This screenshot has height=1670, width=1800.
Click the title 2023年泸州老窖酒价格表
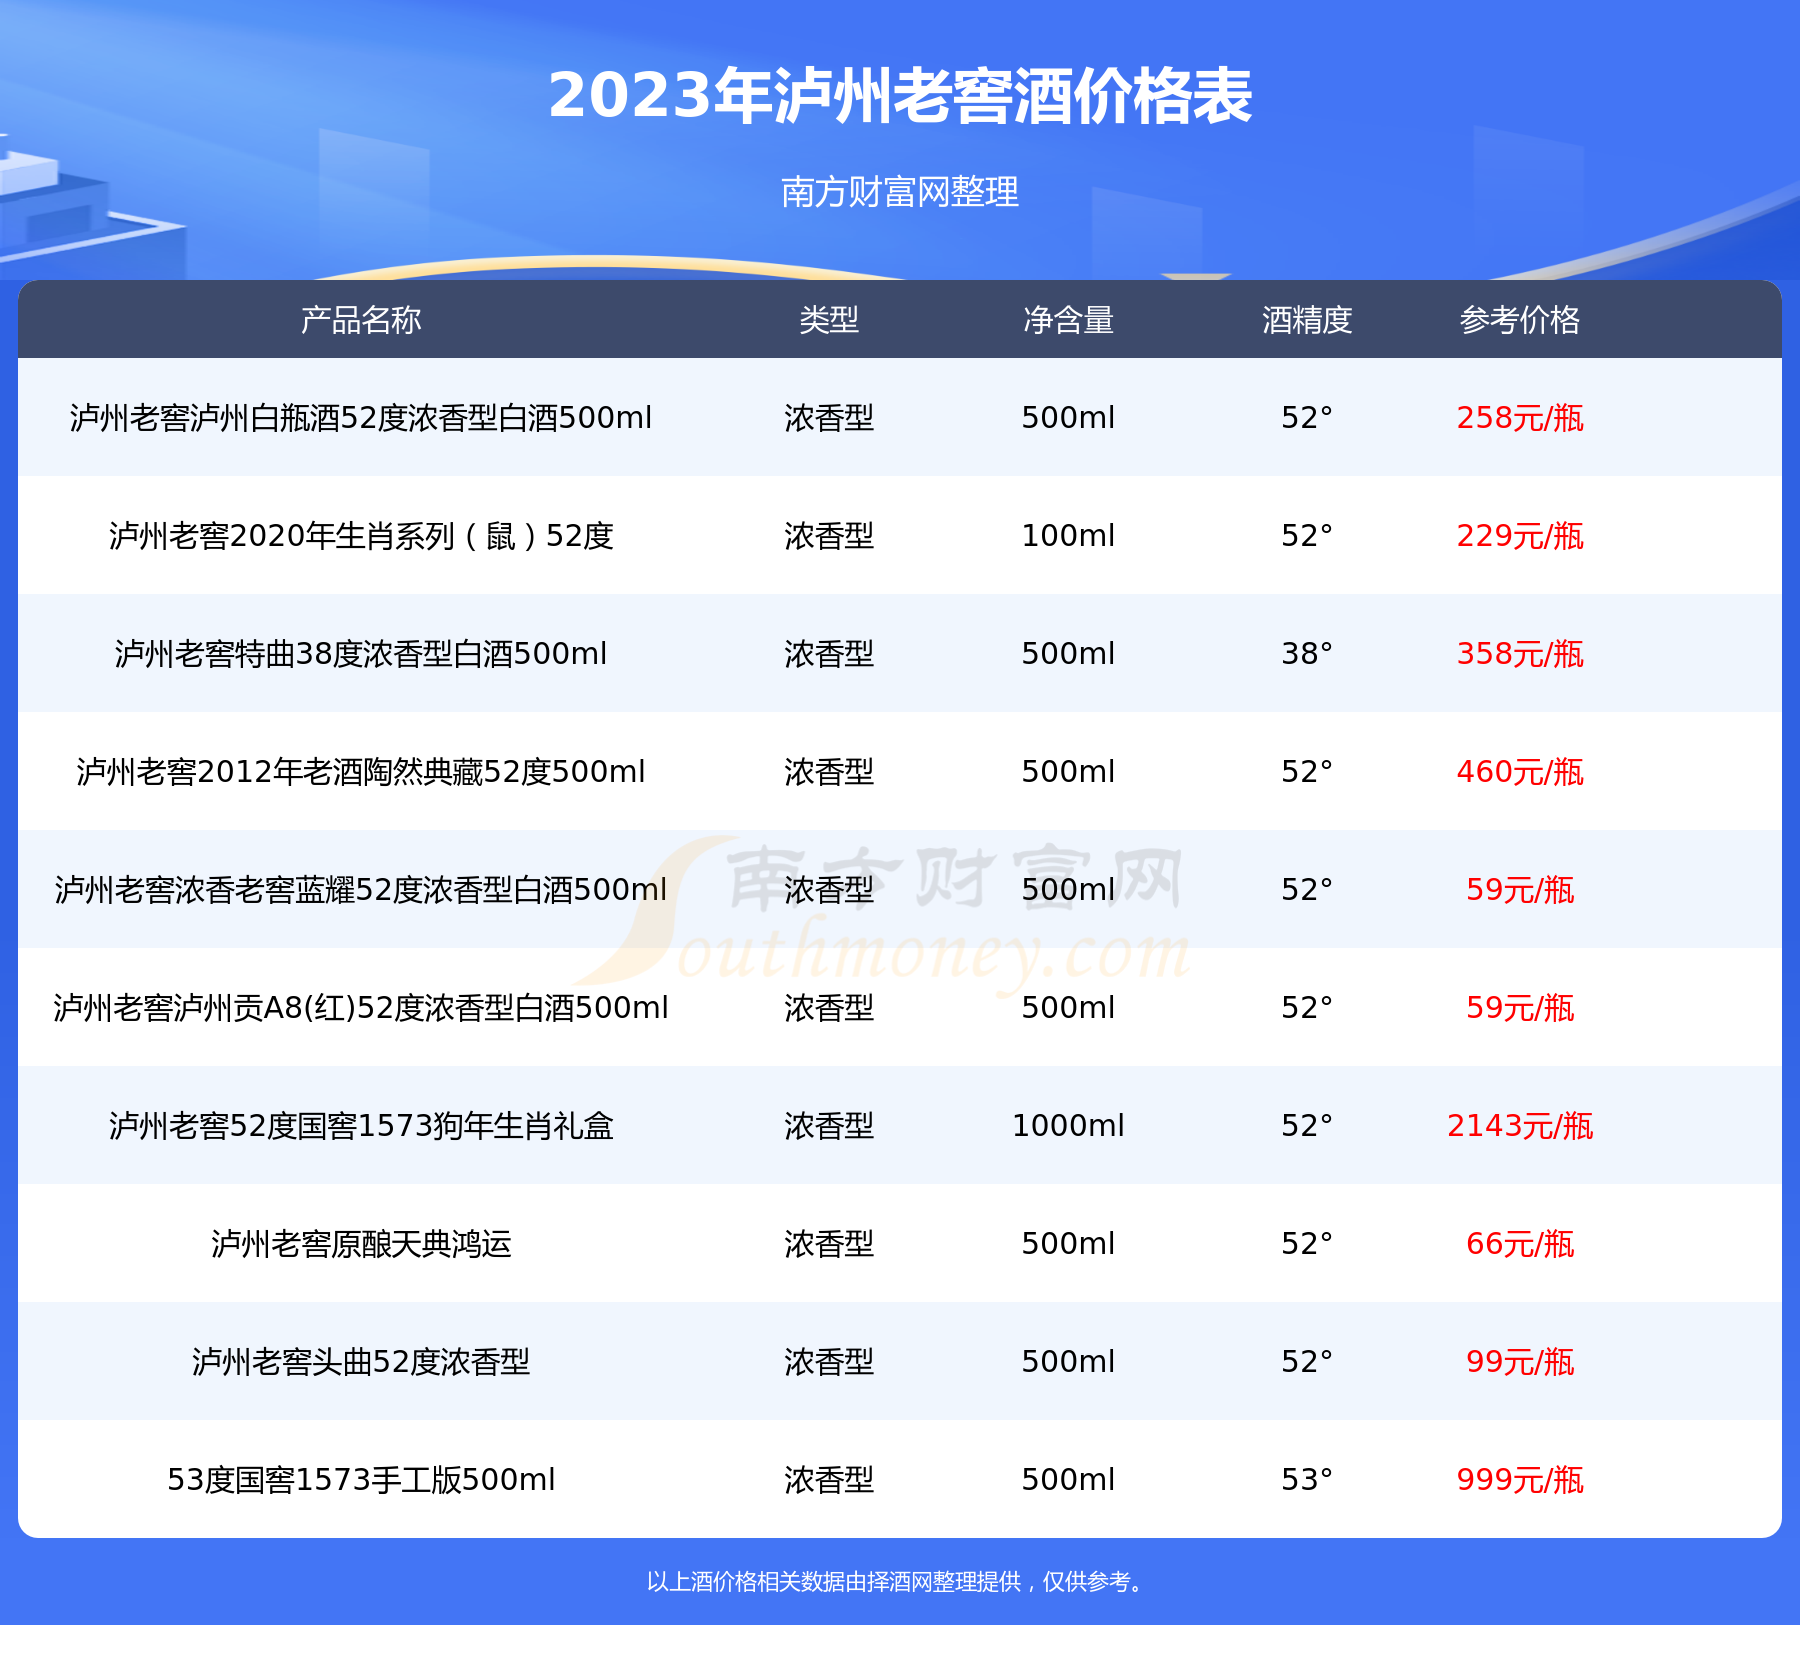[x=900, y=96]
